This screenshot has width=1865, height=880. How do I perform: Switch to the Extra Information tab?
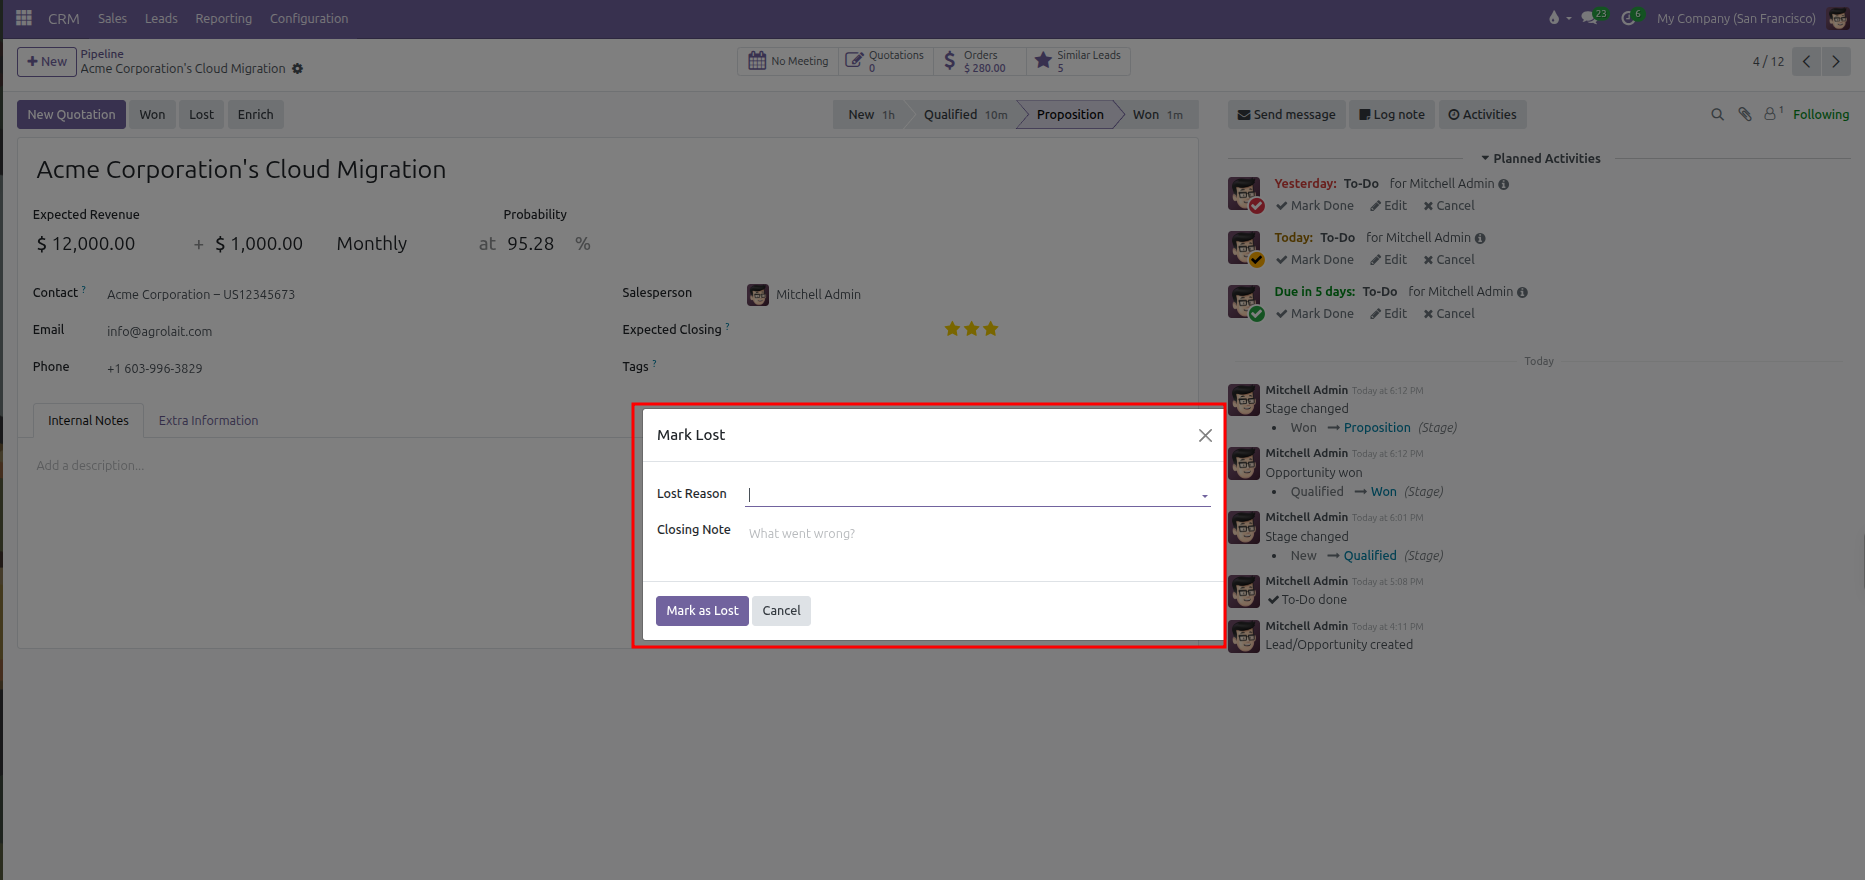coord(208,421)
